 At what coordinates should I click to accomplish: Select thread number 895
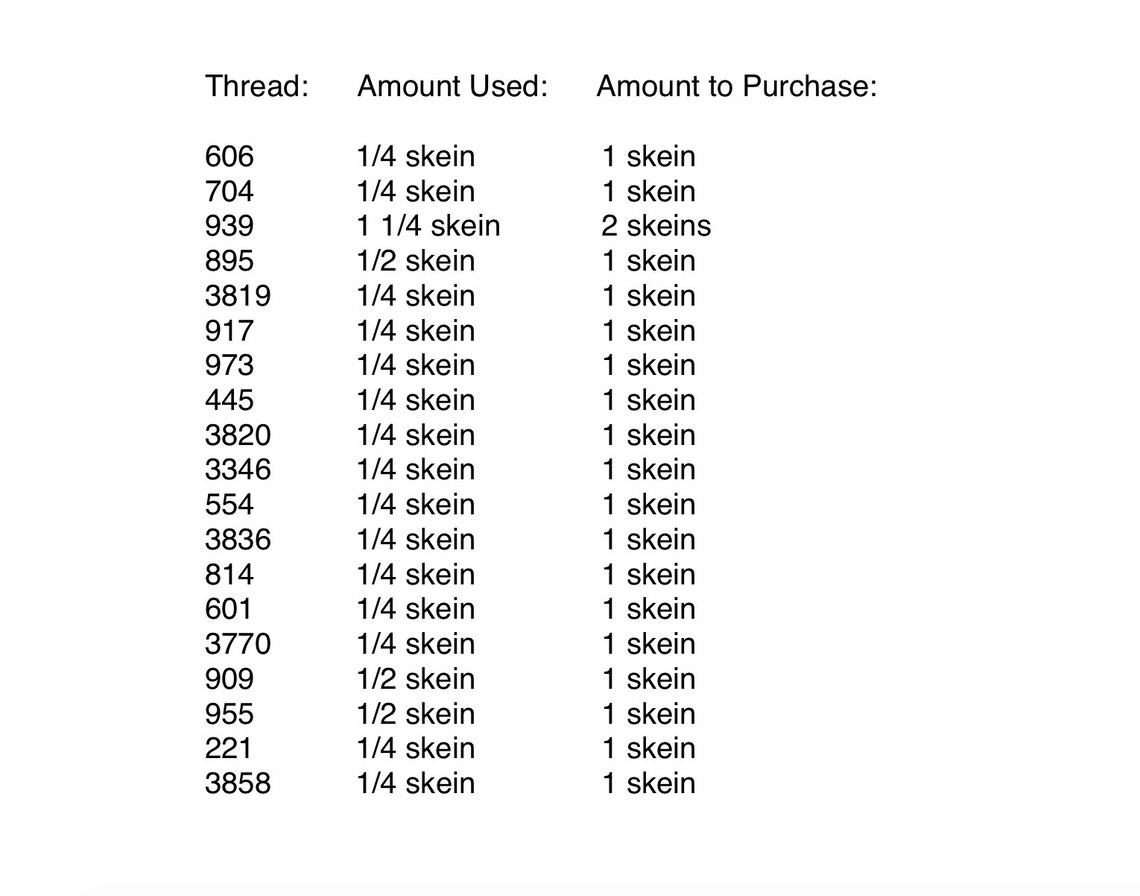229,260
